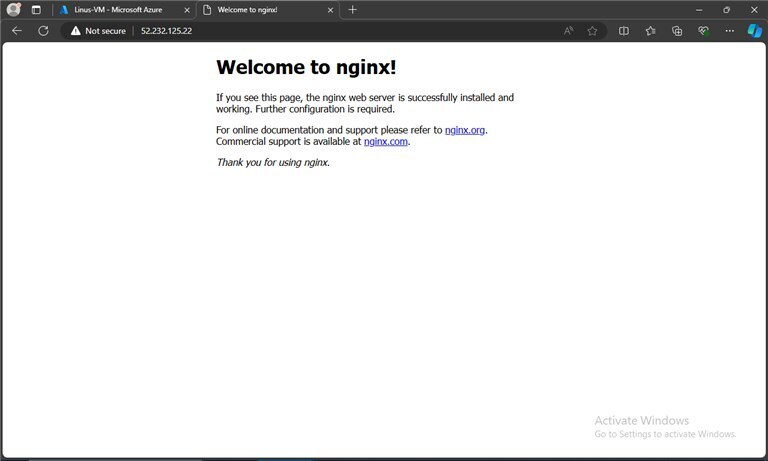Screen dimensions: 768x461
Task: Expand Settings and more ellipsis menu
Action: pos(729,31)
